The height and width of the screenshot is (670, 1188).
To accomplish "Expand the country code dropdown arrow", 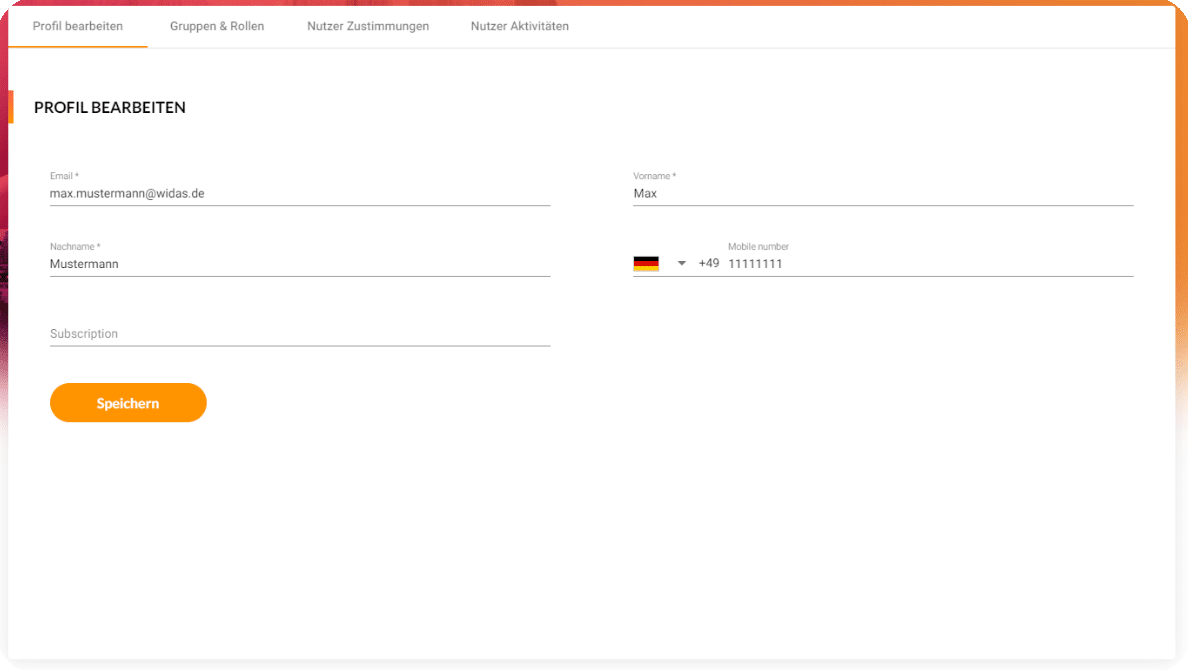I will (682, 264).
